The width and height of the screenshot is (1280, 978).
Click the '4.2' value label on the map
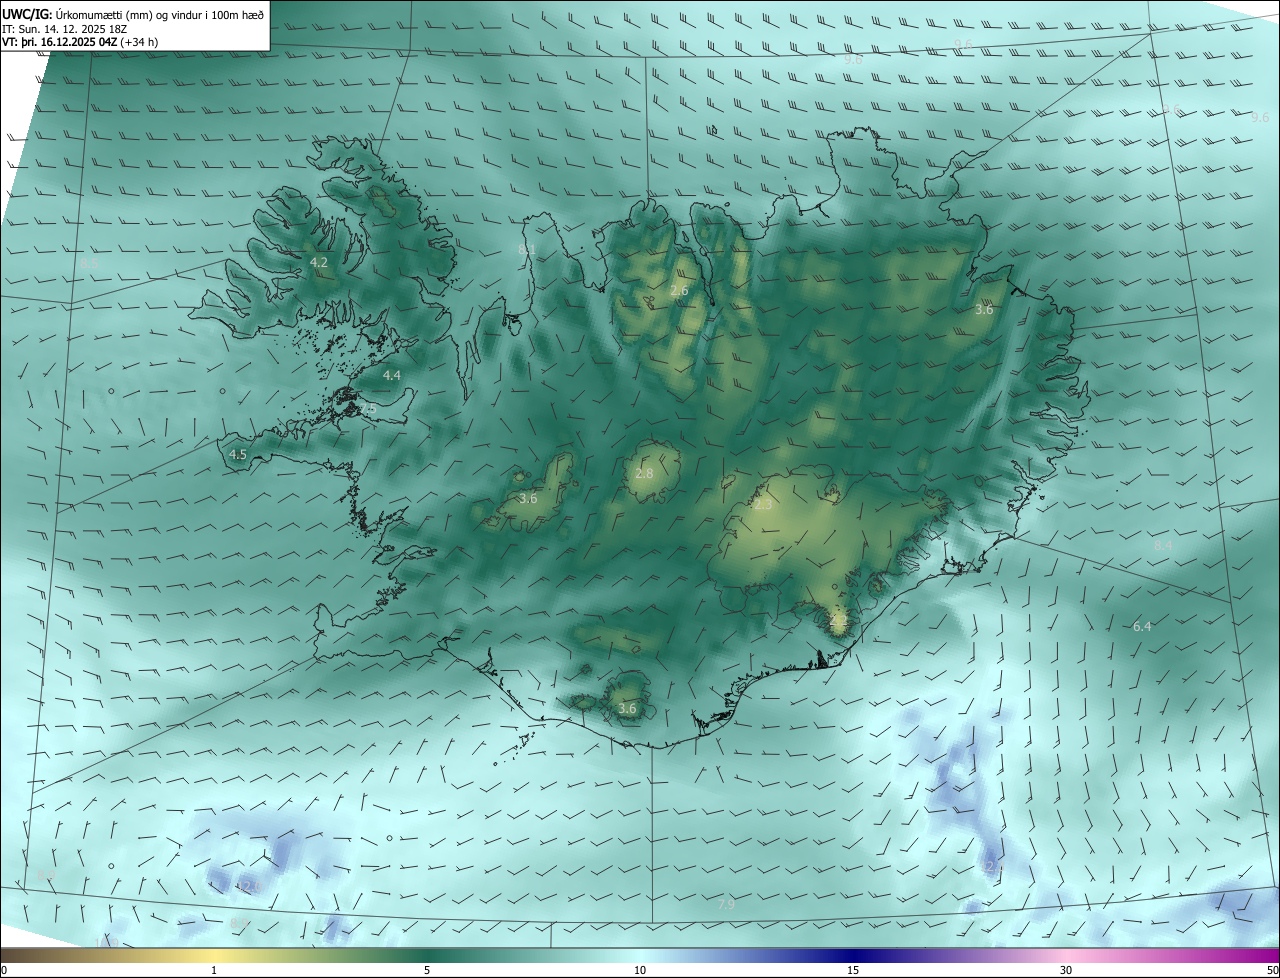click(x=319, y=263)
